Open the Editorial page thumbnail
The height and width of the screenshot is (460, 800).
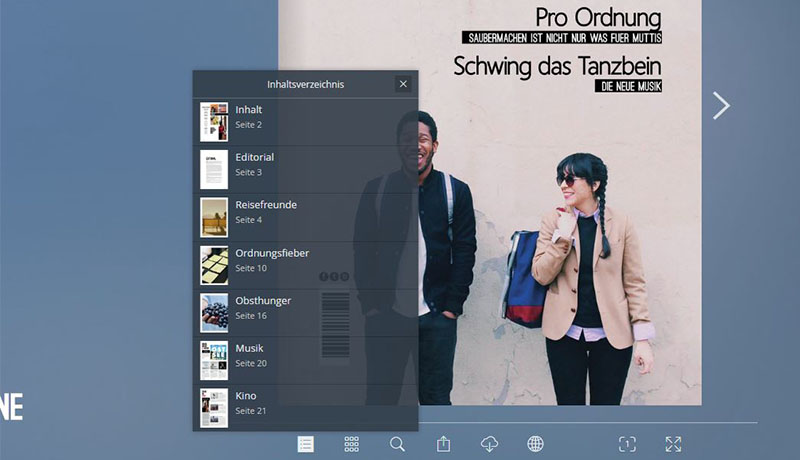point(214,169)
